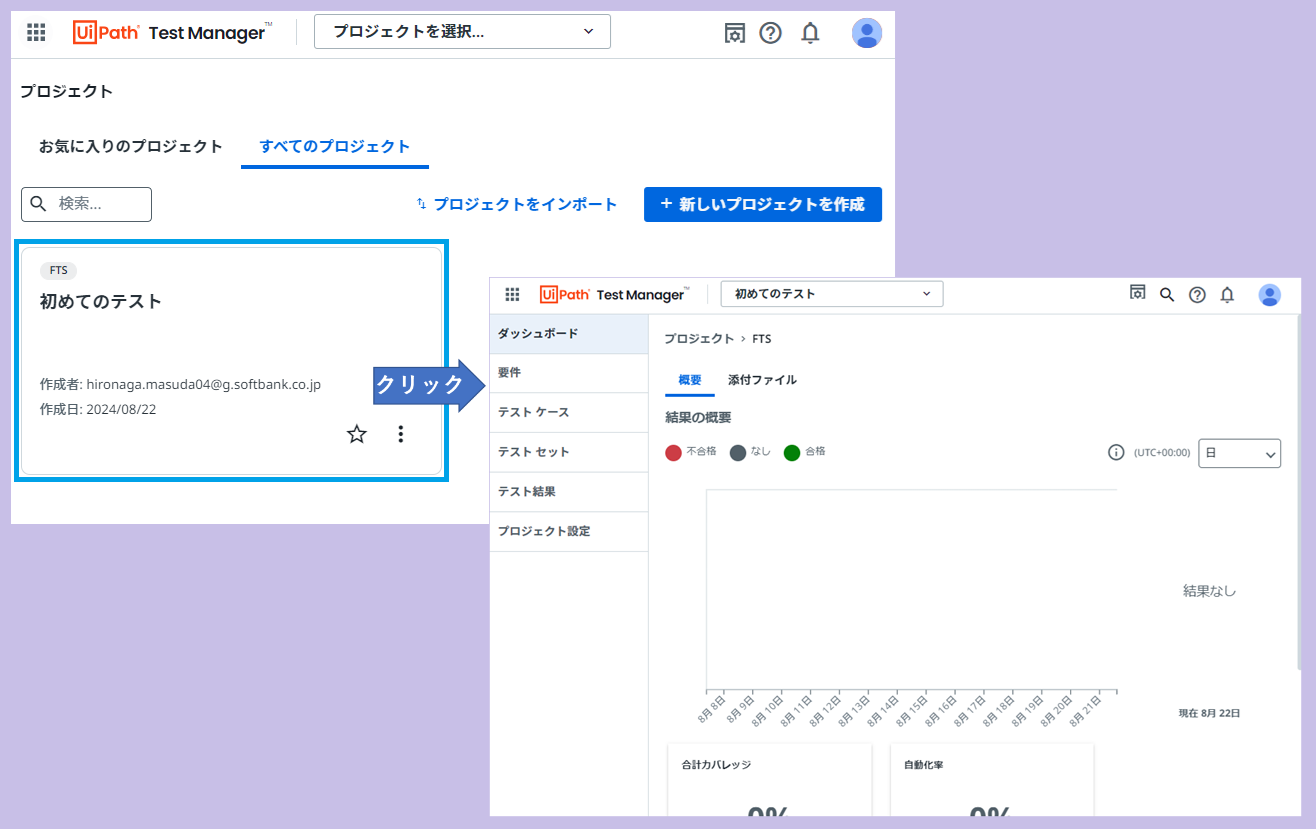Click UiPath logo in Projects window header
Image resolution: width=1316 pixels, height=829 pixels.
coord(106,32)
